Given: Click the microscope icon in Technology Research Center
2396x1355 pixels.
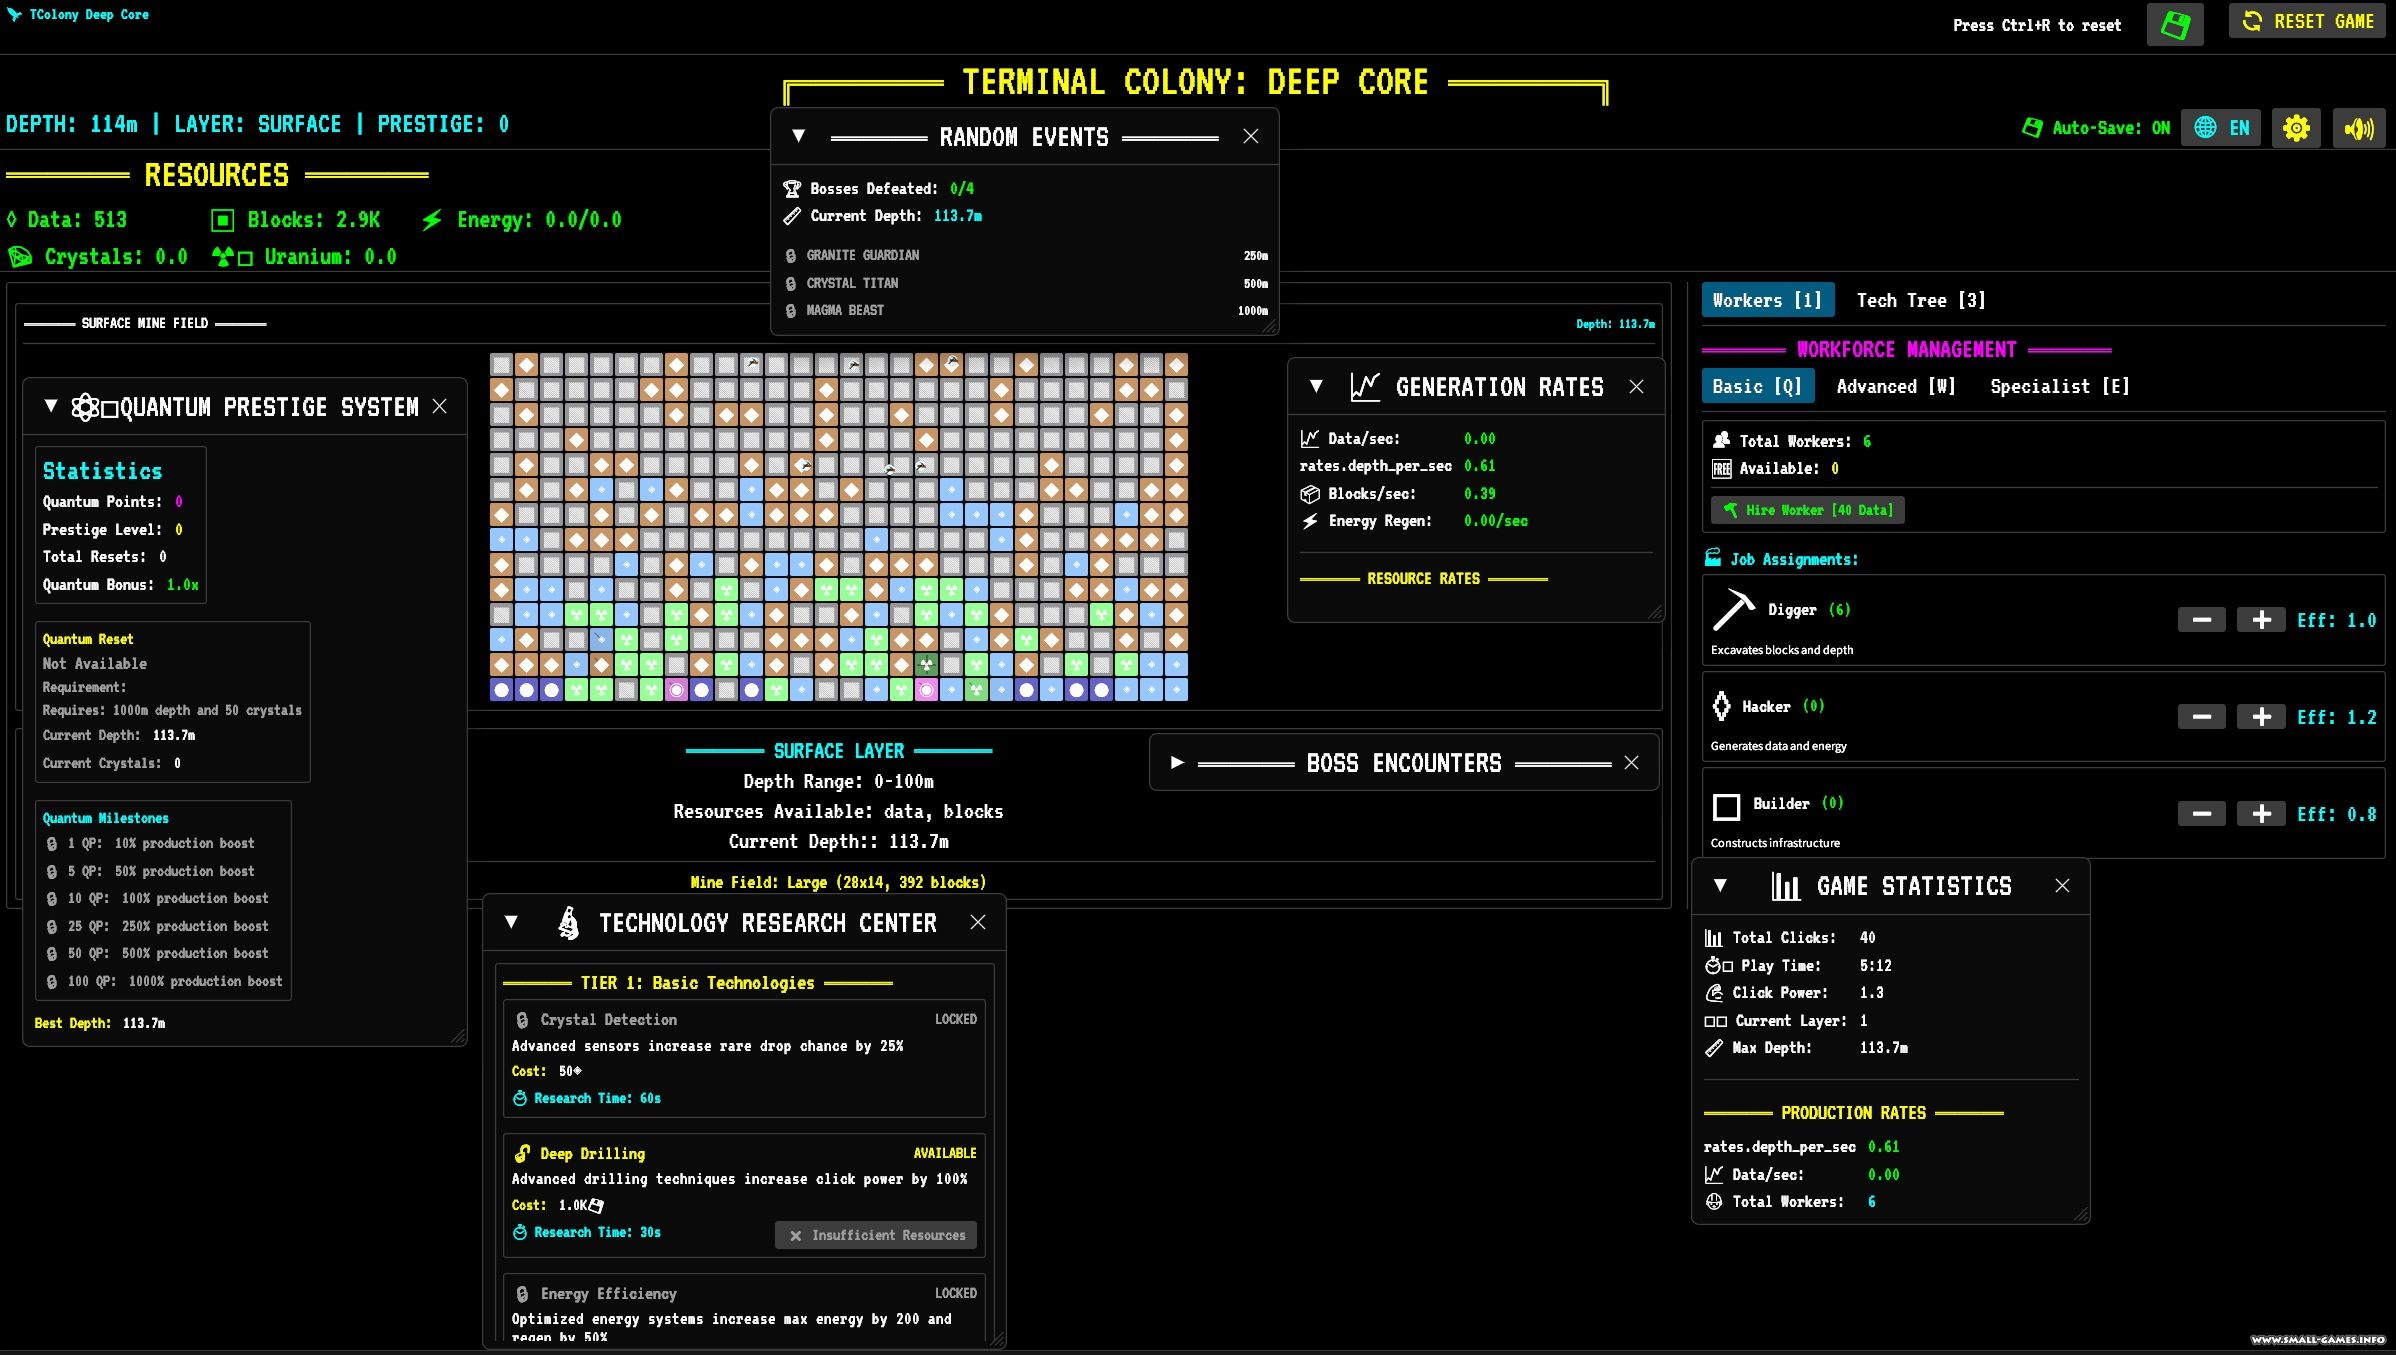Looking at the screenshot, I should [x=568, y=923].
